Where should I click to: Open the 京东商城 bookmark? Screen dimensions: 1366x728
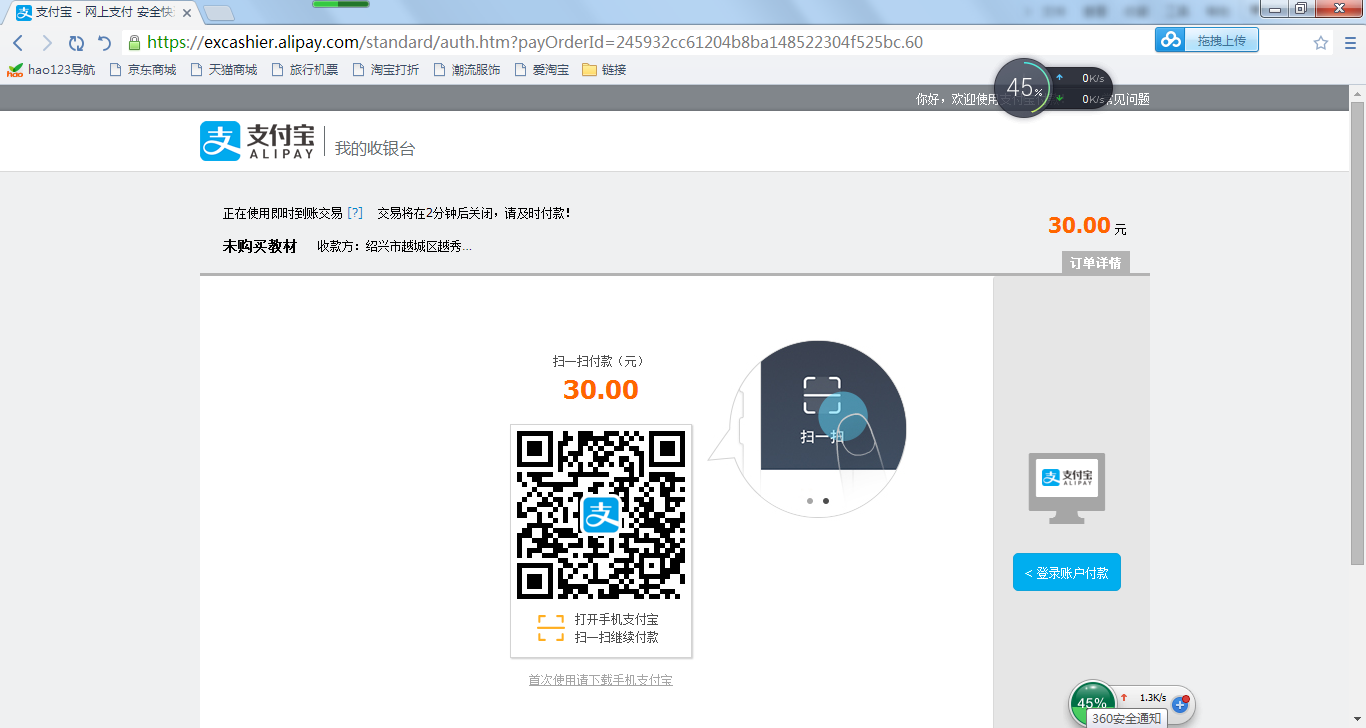pyautogui.click(x=142, y=70)
